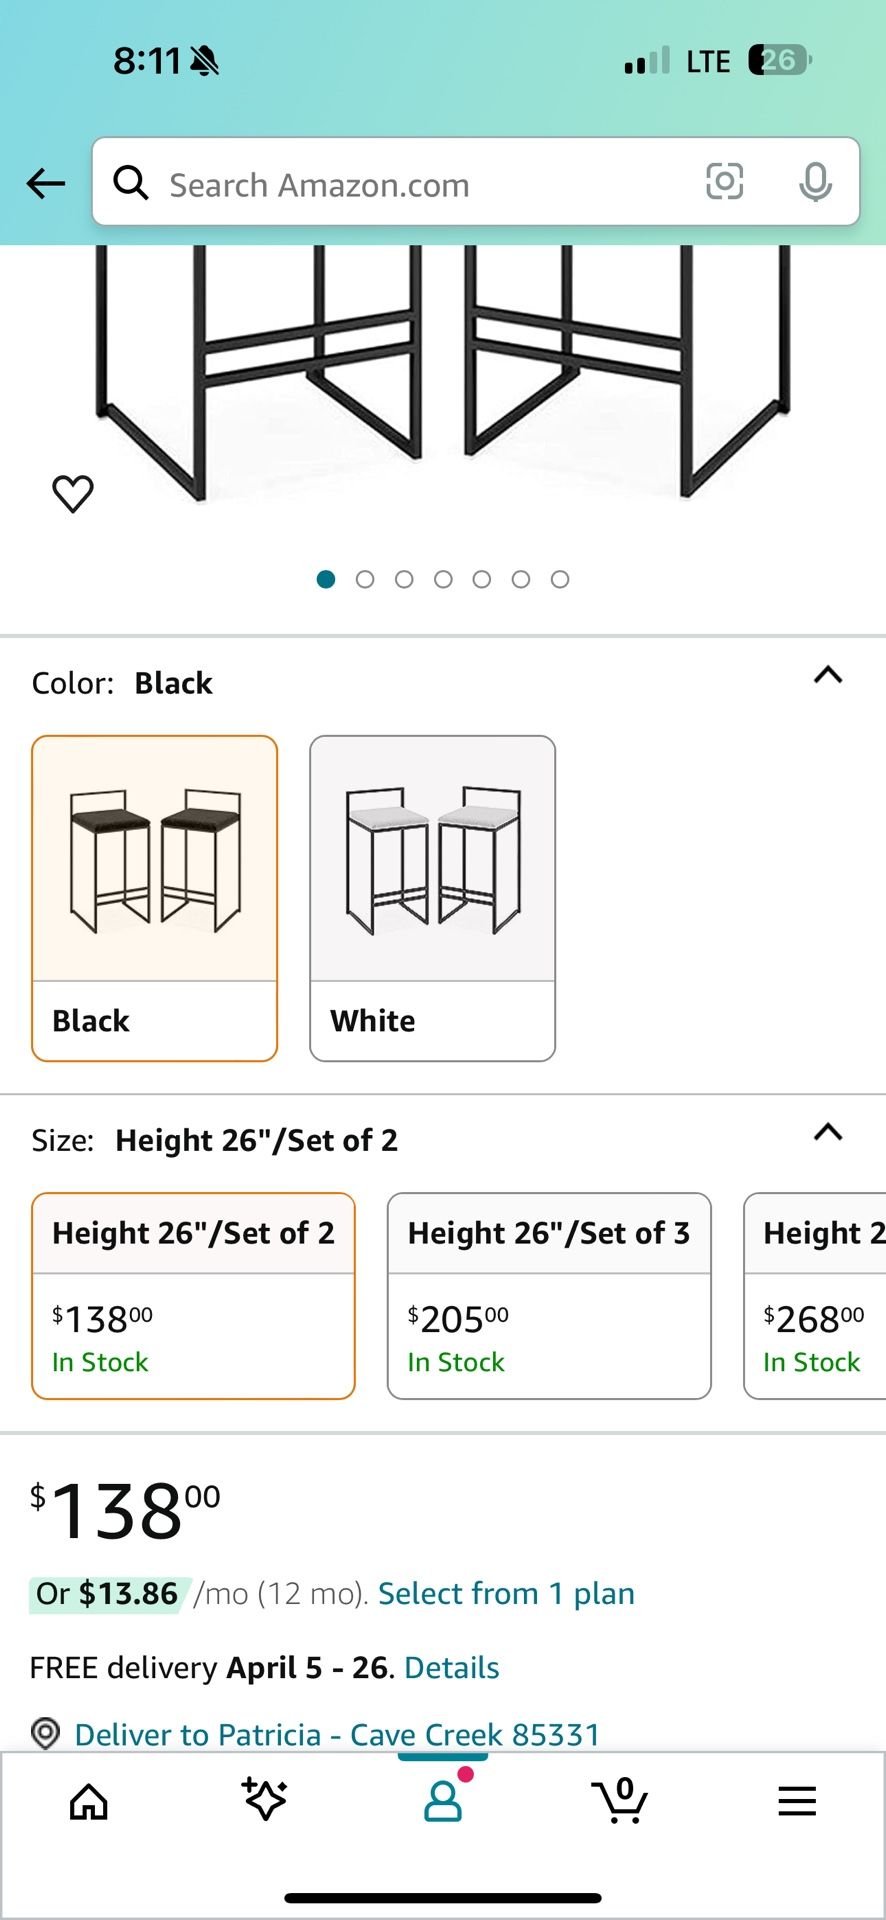Tap the Search Amazon.com field
This screenshot has height=1920, width=886.
tap(400, 183)
